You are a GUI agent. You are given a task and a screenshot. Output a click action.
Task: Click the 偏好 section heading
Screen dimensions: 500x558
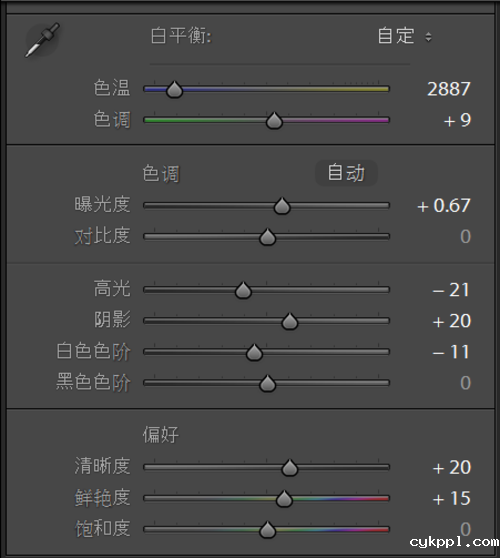point(161,435)
